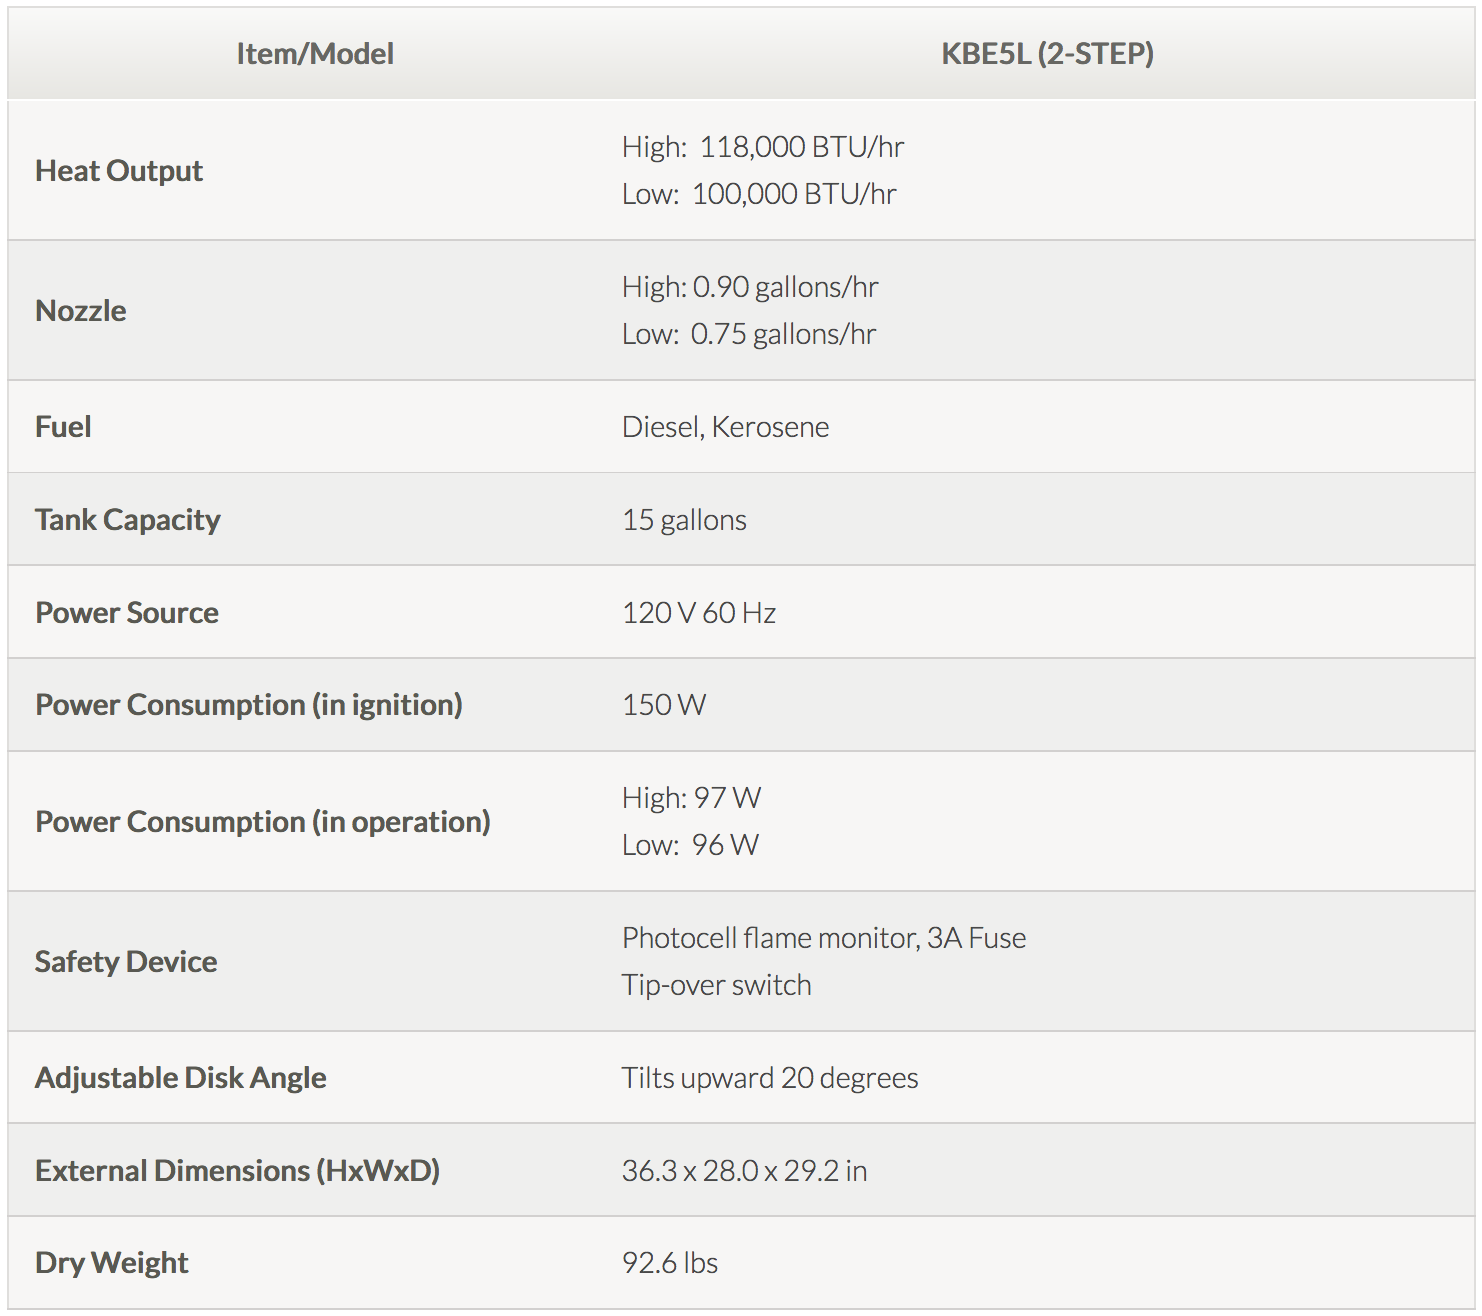The height and width of the screenshot is (1316, 1482).
Task: Click the Low 100,000 BTU/hr value
Action: (759, 194)
